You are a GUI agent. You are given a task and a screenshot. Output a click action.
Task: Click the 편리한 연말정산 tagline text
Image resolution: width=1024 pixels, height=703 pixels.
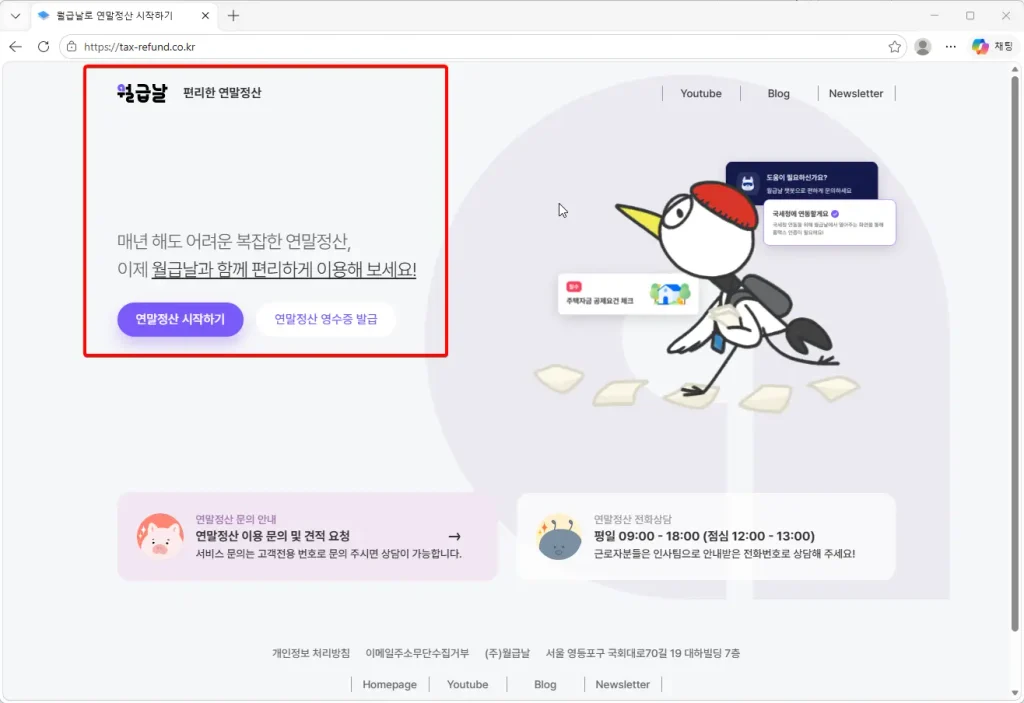pos(222,93)
